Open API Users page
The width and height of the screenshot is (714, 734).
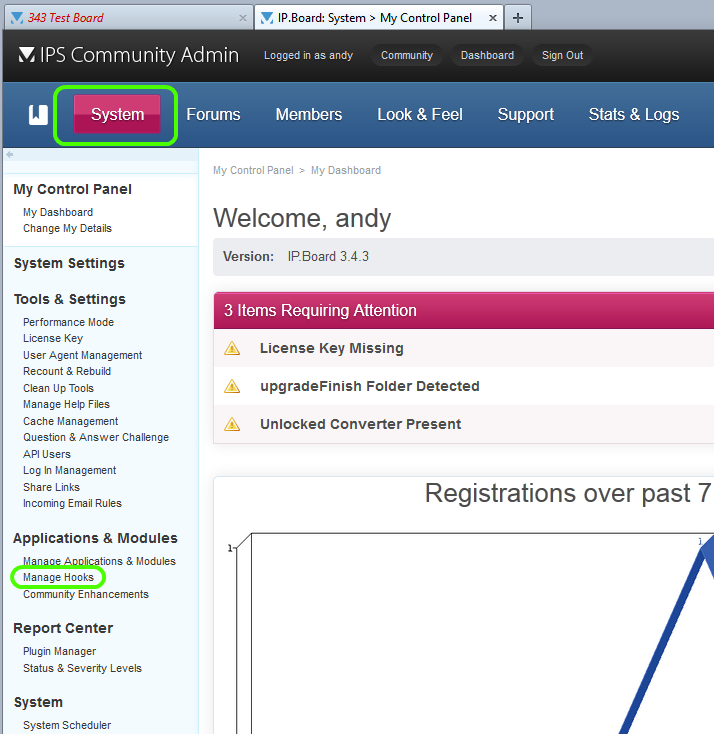(47, 455)
